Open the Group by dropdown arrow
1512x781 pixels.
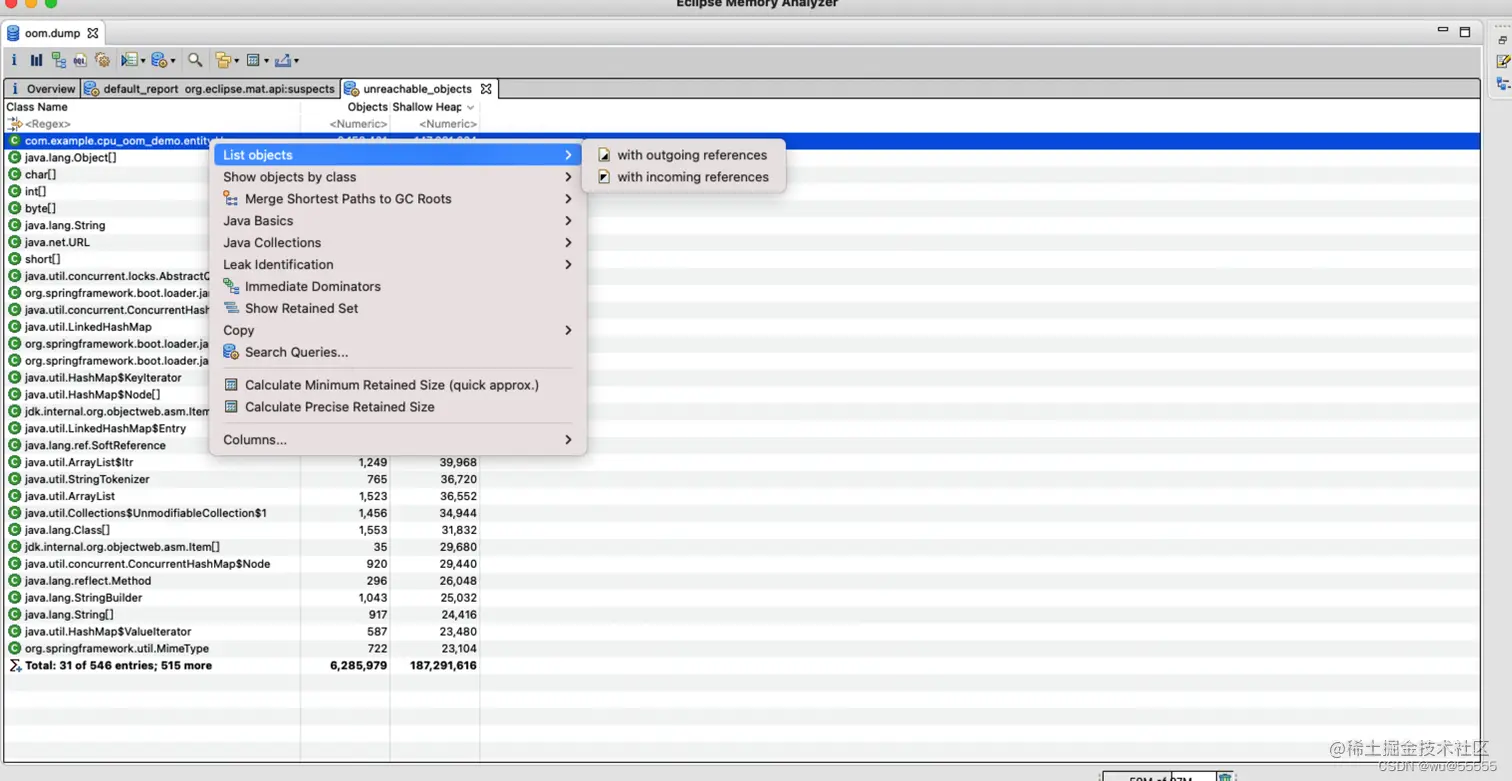236,61
